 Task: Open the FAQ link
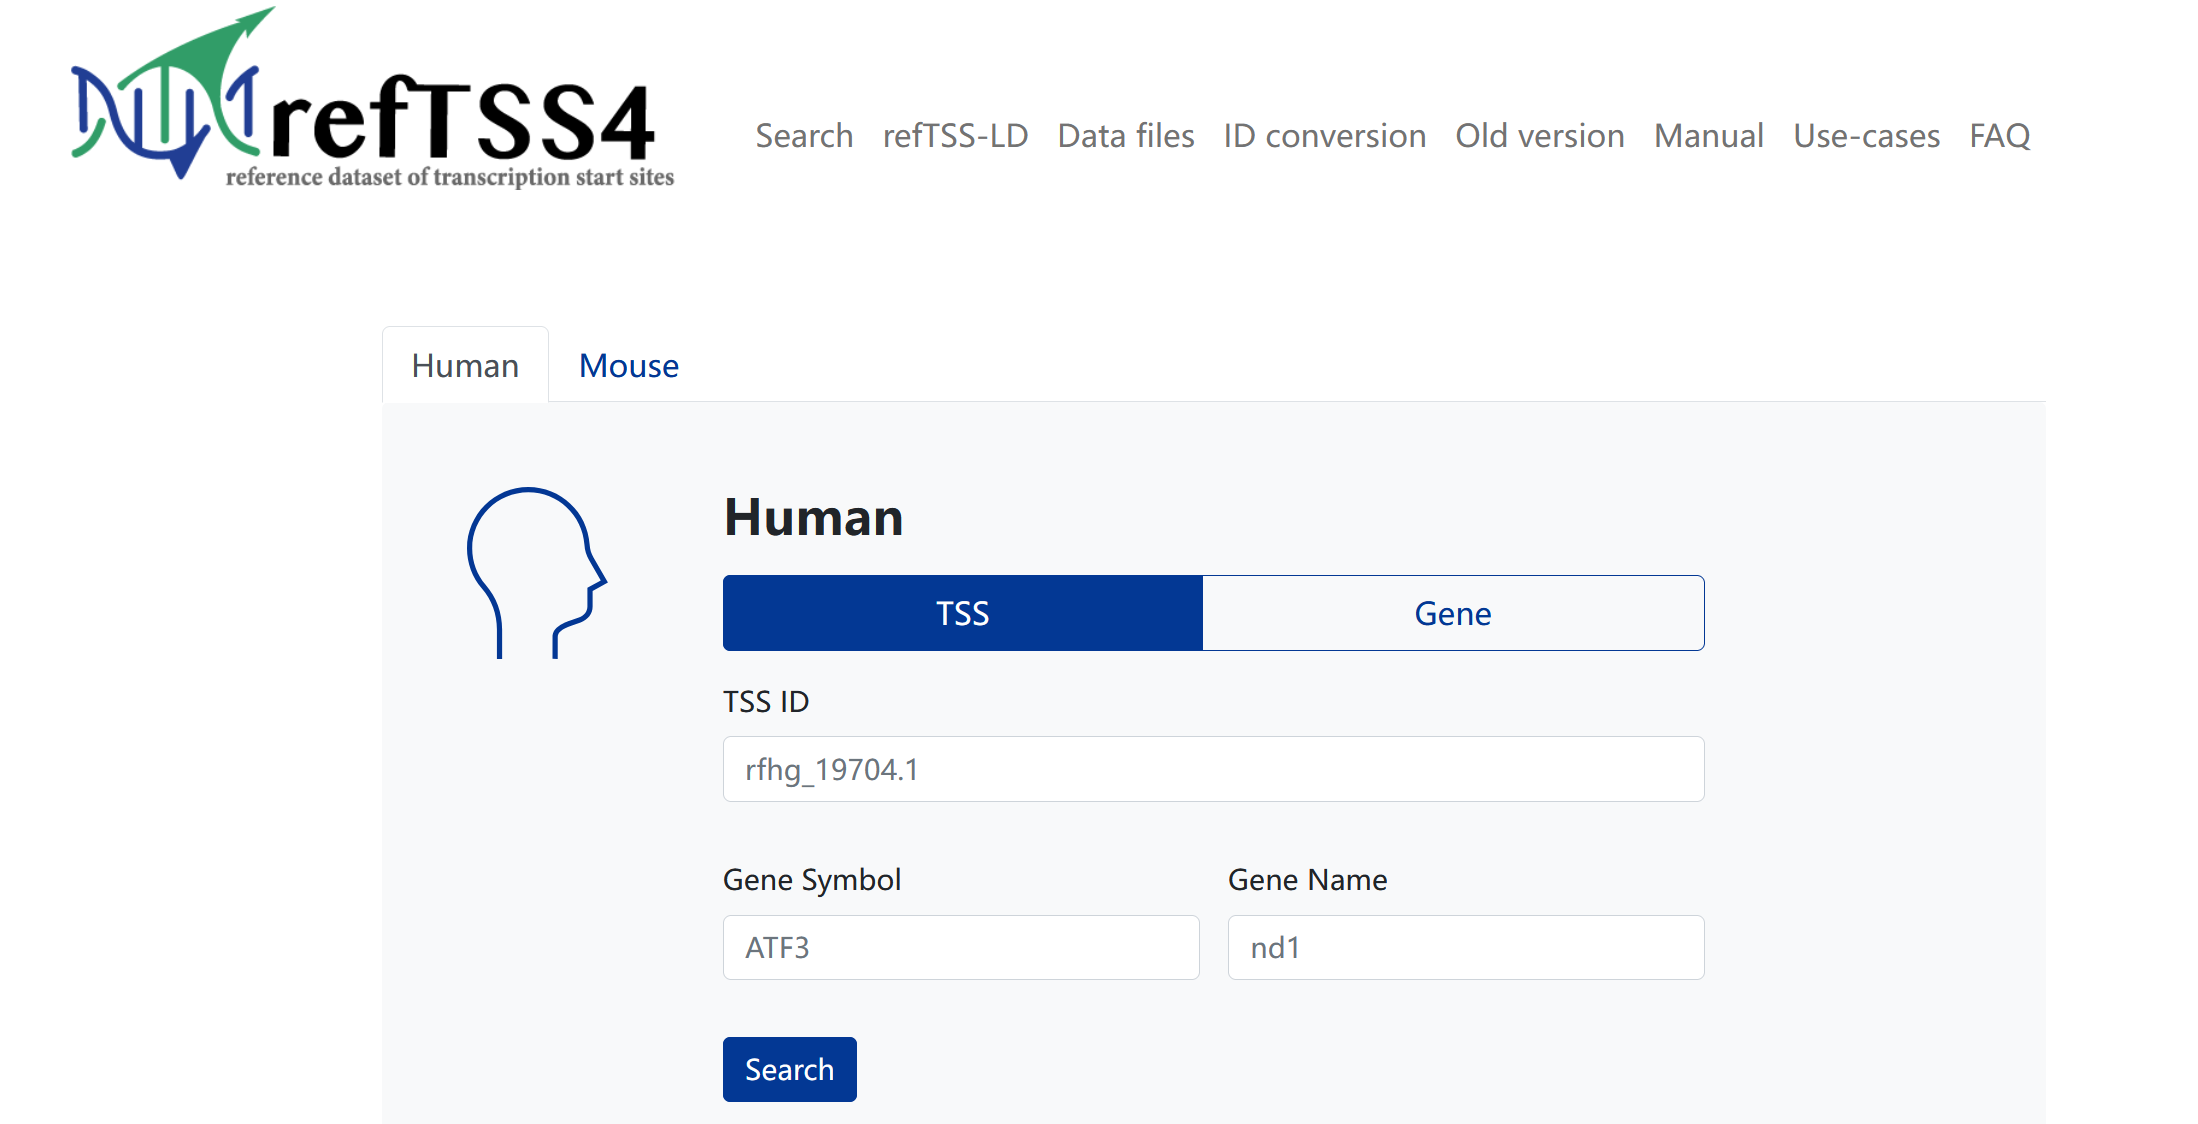[1999, 136]
